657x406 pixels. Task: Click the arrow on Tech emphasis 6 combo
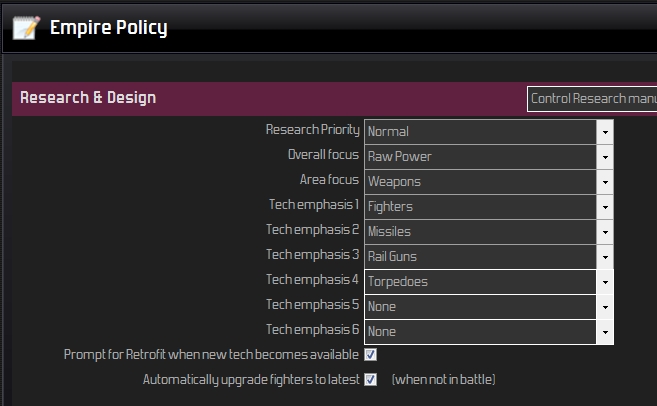[605, 331]
